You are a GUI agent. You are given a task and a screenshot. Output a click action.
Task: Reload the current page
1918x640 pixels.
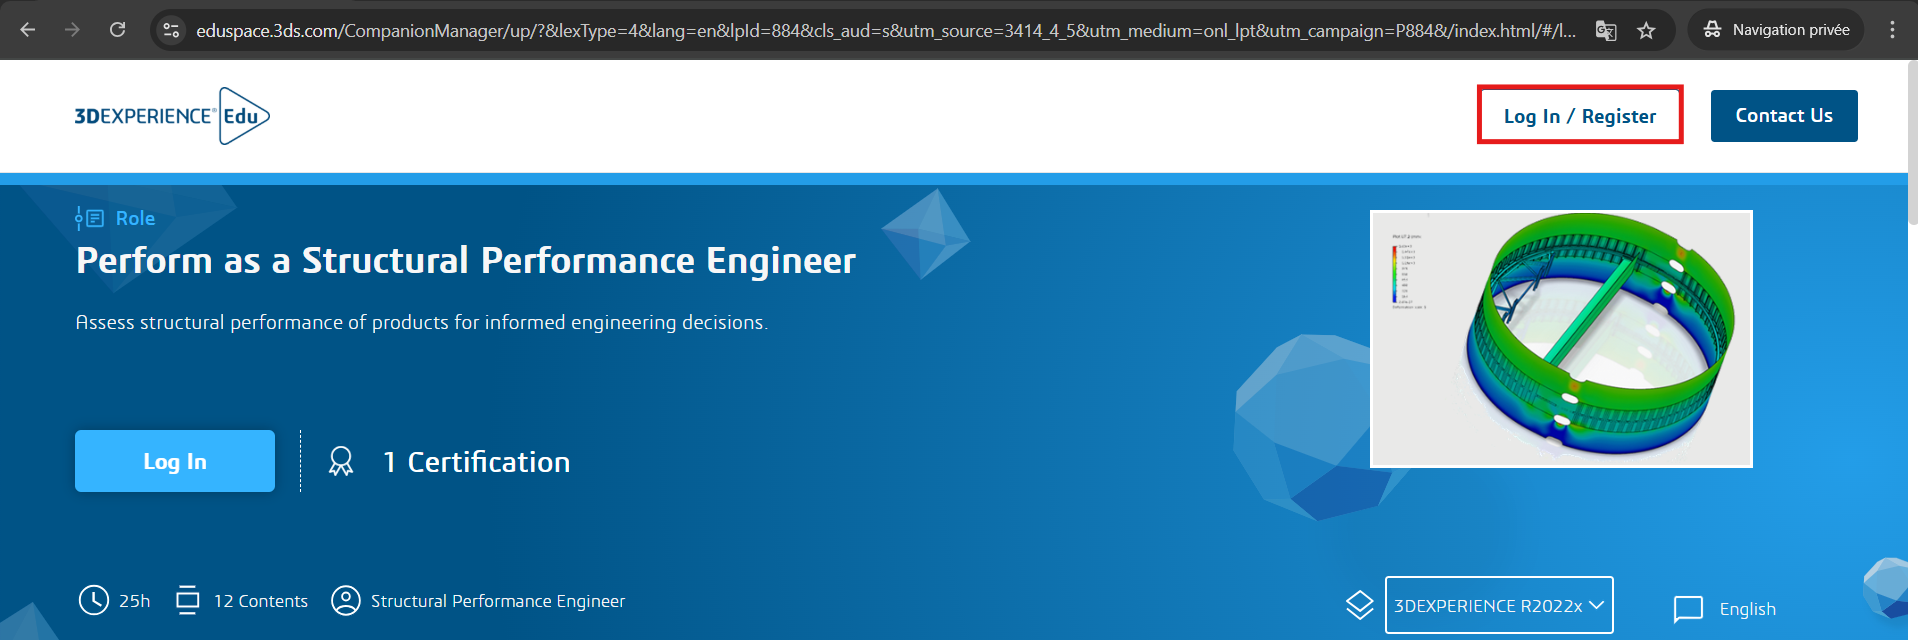117,30
